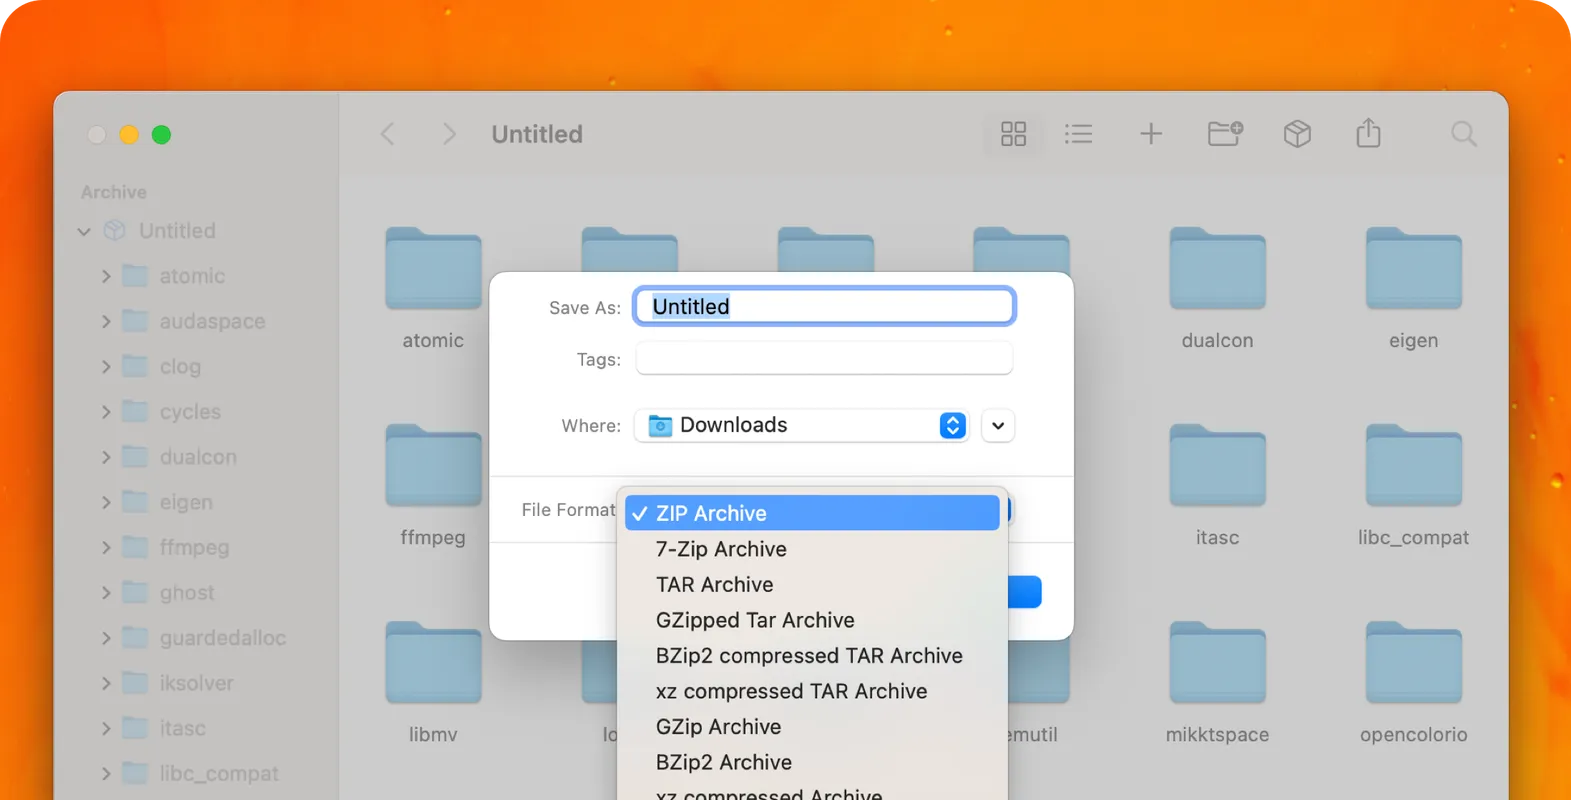Expand the atomic folder in sidebar
1571x800 pixels.
click(106, 276)
